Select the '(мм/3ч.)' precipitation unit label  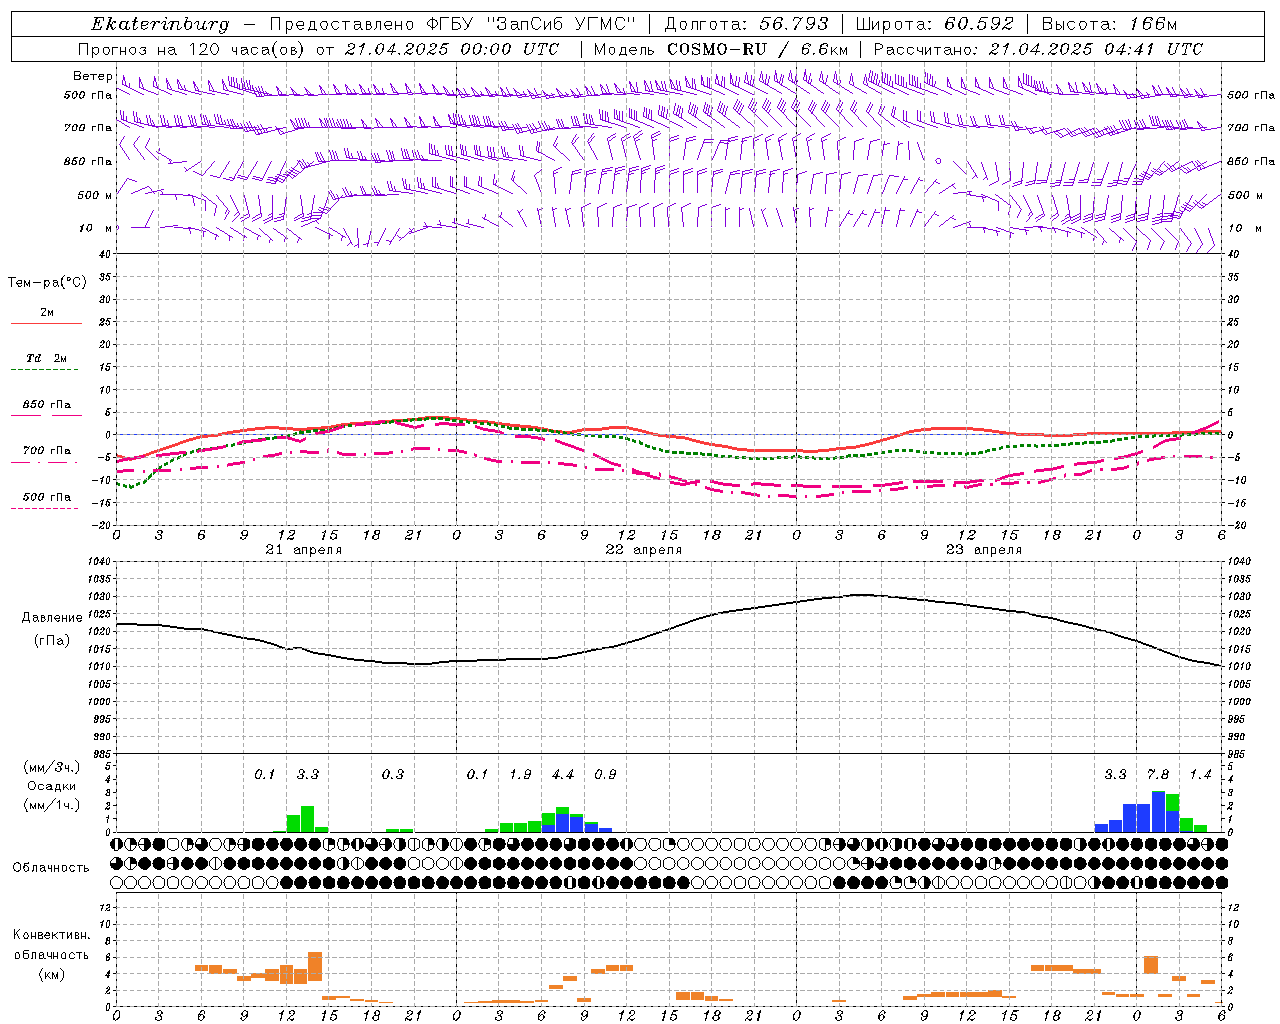[52, 768]
